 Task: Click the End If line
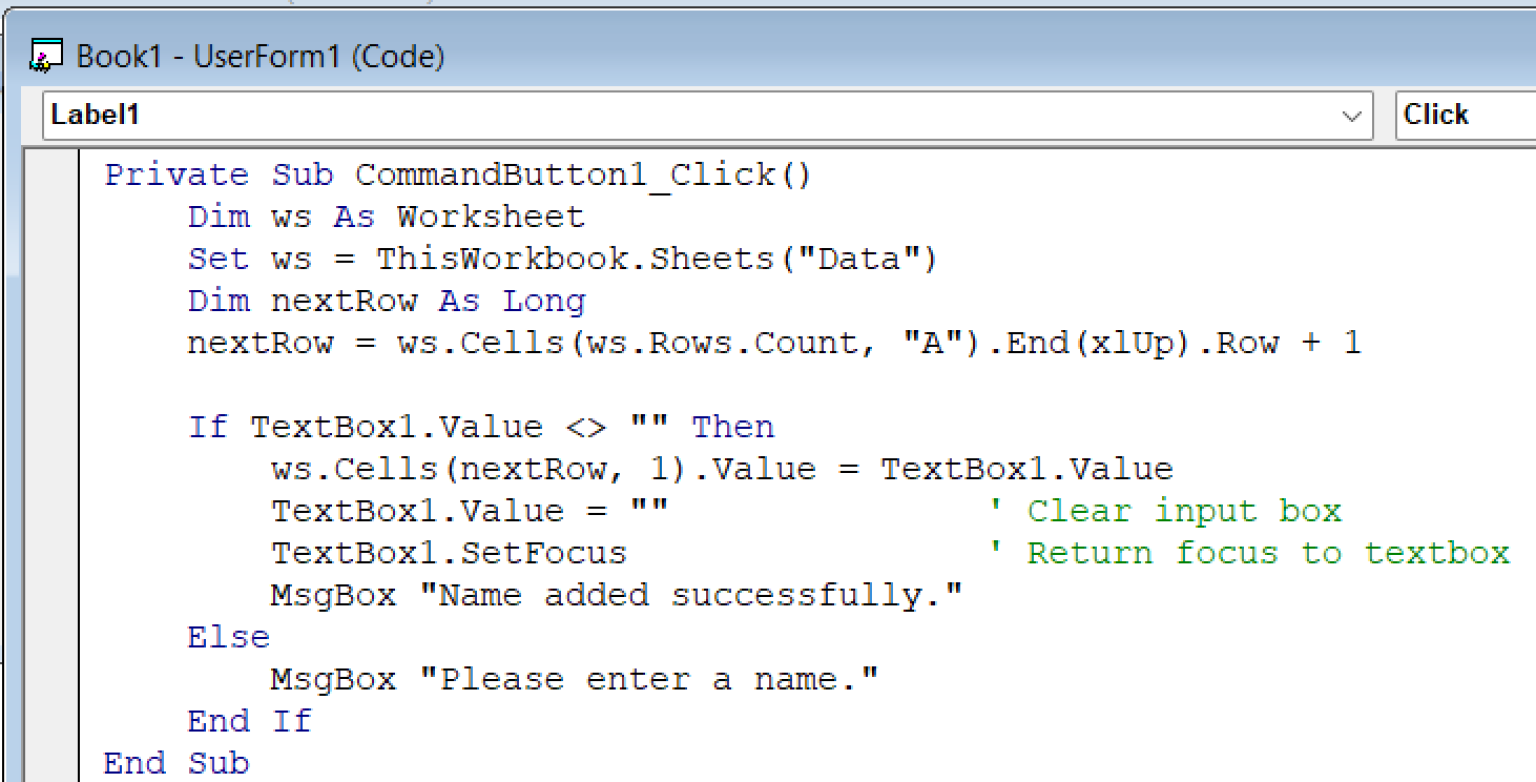pos(249,722)
